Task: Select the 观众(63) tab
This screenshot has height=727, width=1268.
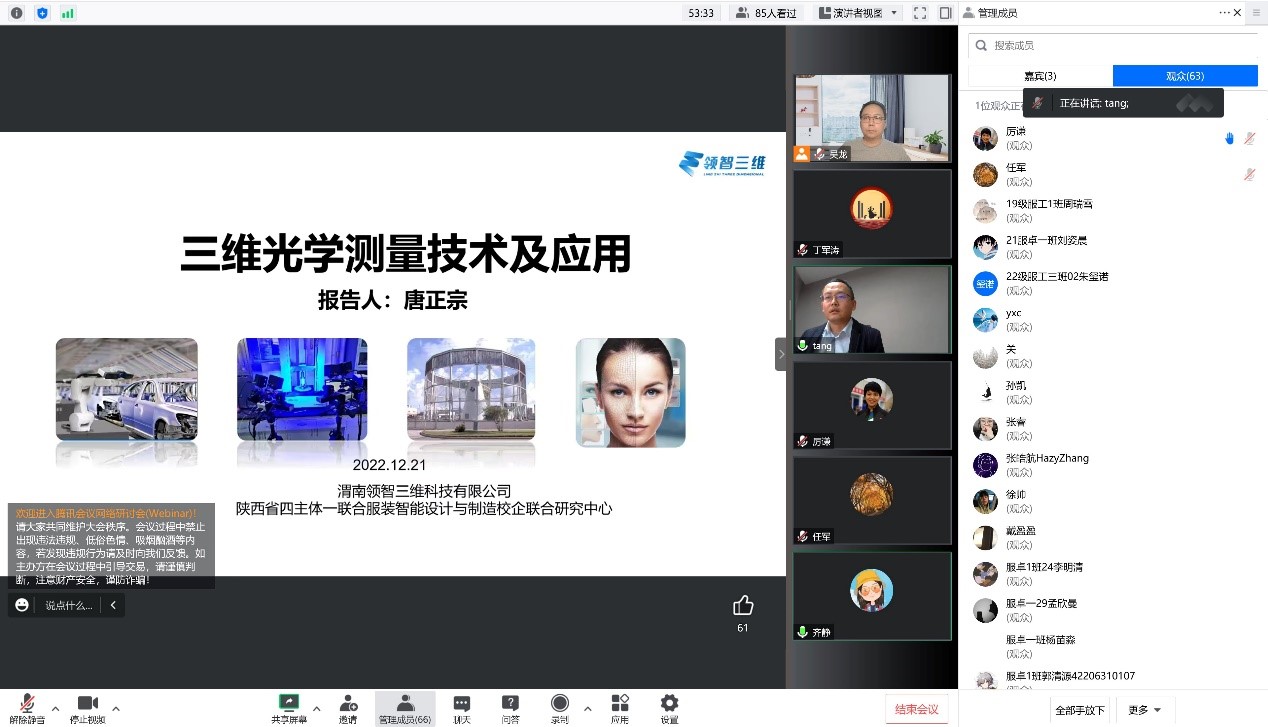Action: (x=1185, y=76)
